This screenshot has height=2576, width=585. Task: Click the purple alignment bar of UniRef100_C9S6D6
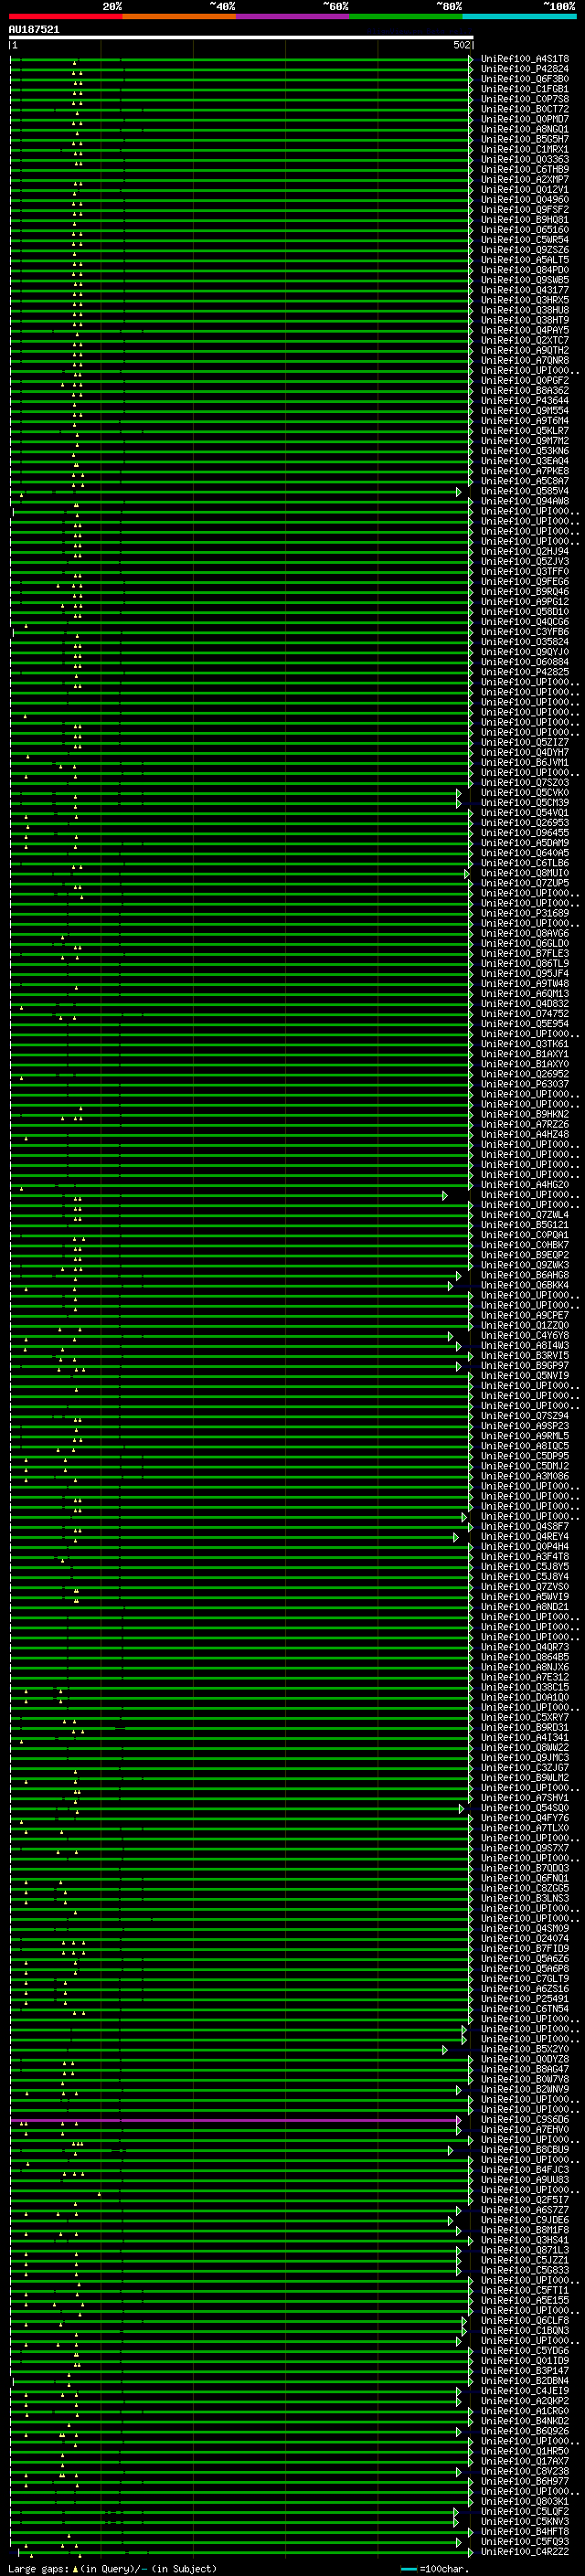tap(235, 2120)
